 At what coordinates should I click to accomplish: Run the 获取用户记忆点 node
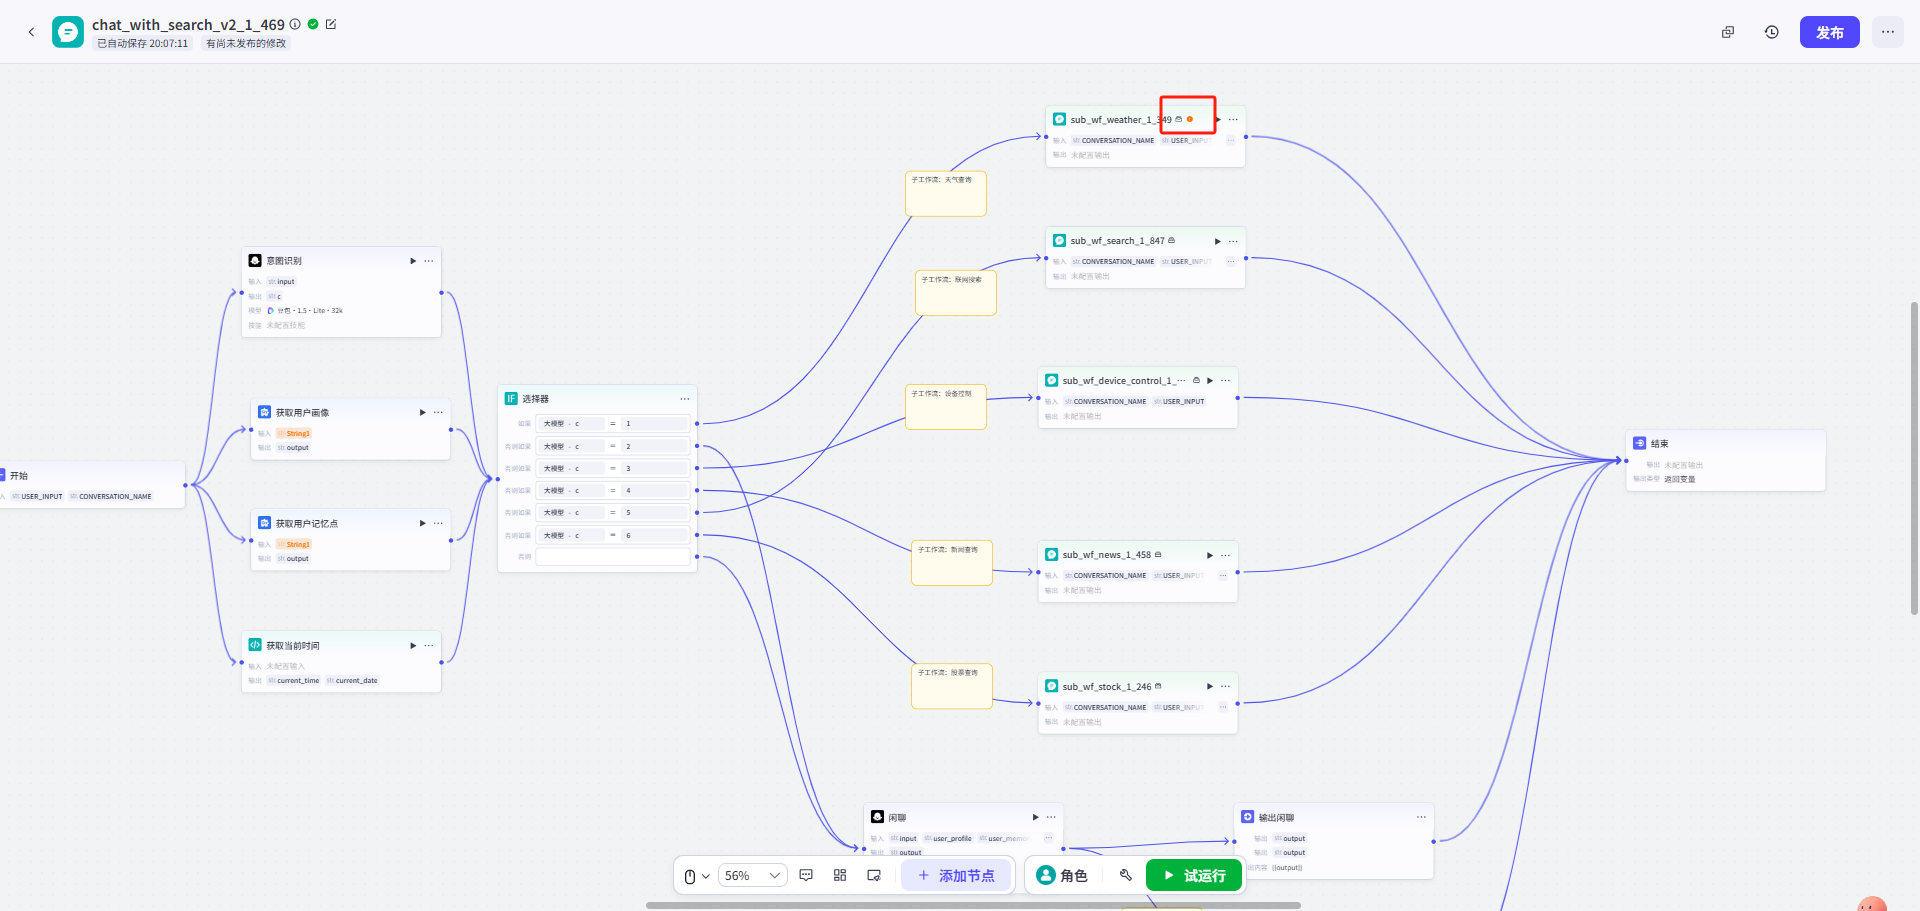[422, 523]
